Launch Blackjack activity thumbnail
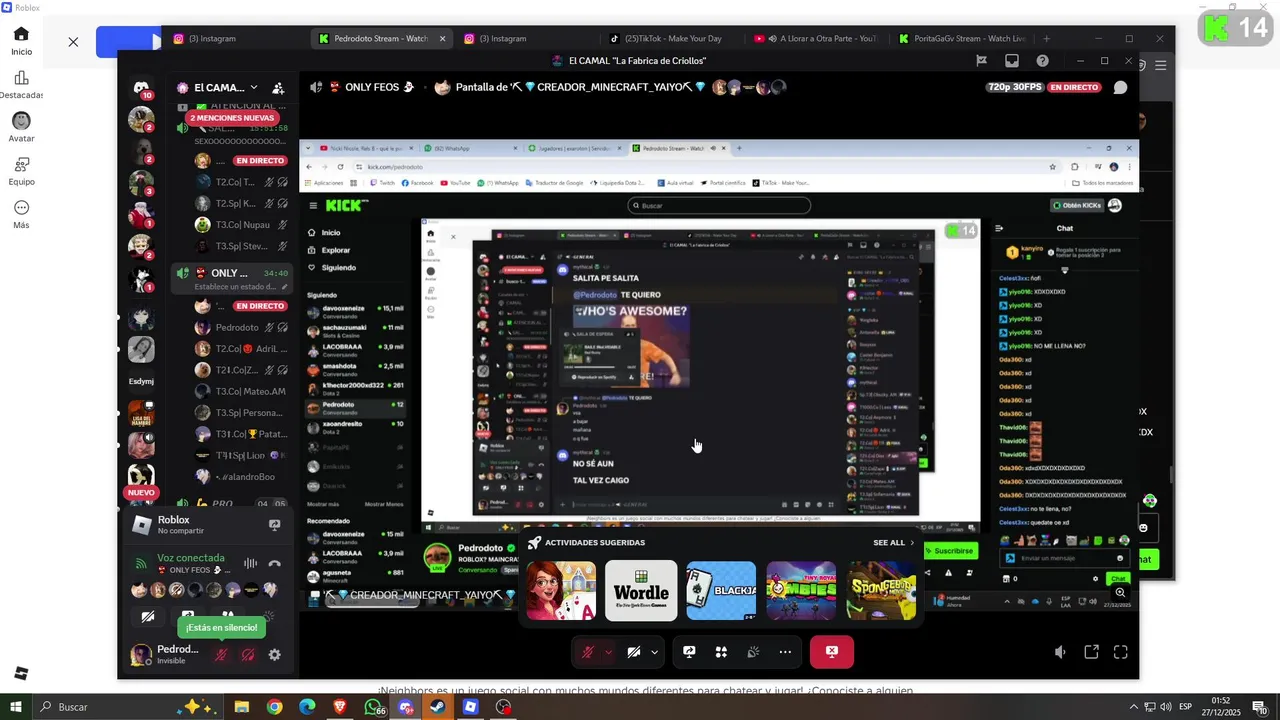 click(721, 590)
